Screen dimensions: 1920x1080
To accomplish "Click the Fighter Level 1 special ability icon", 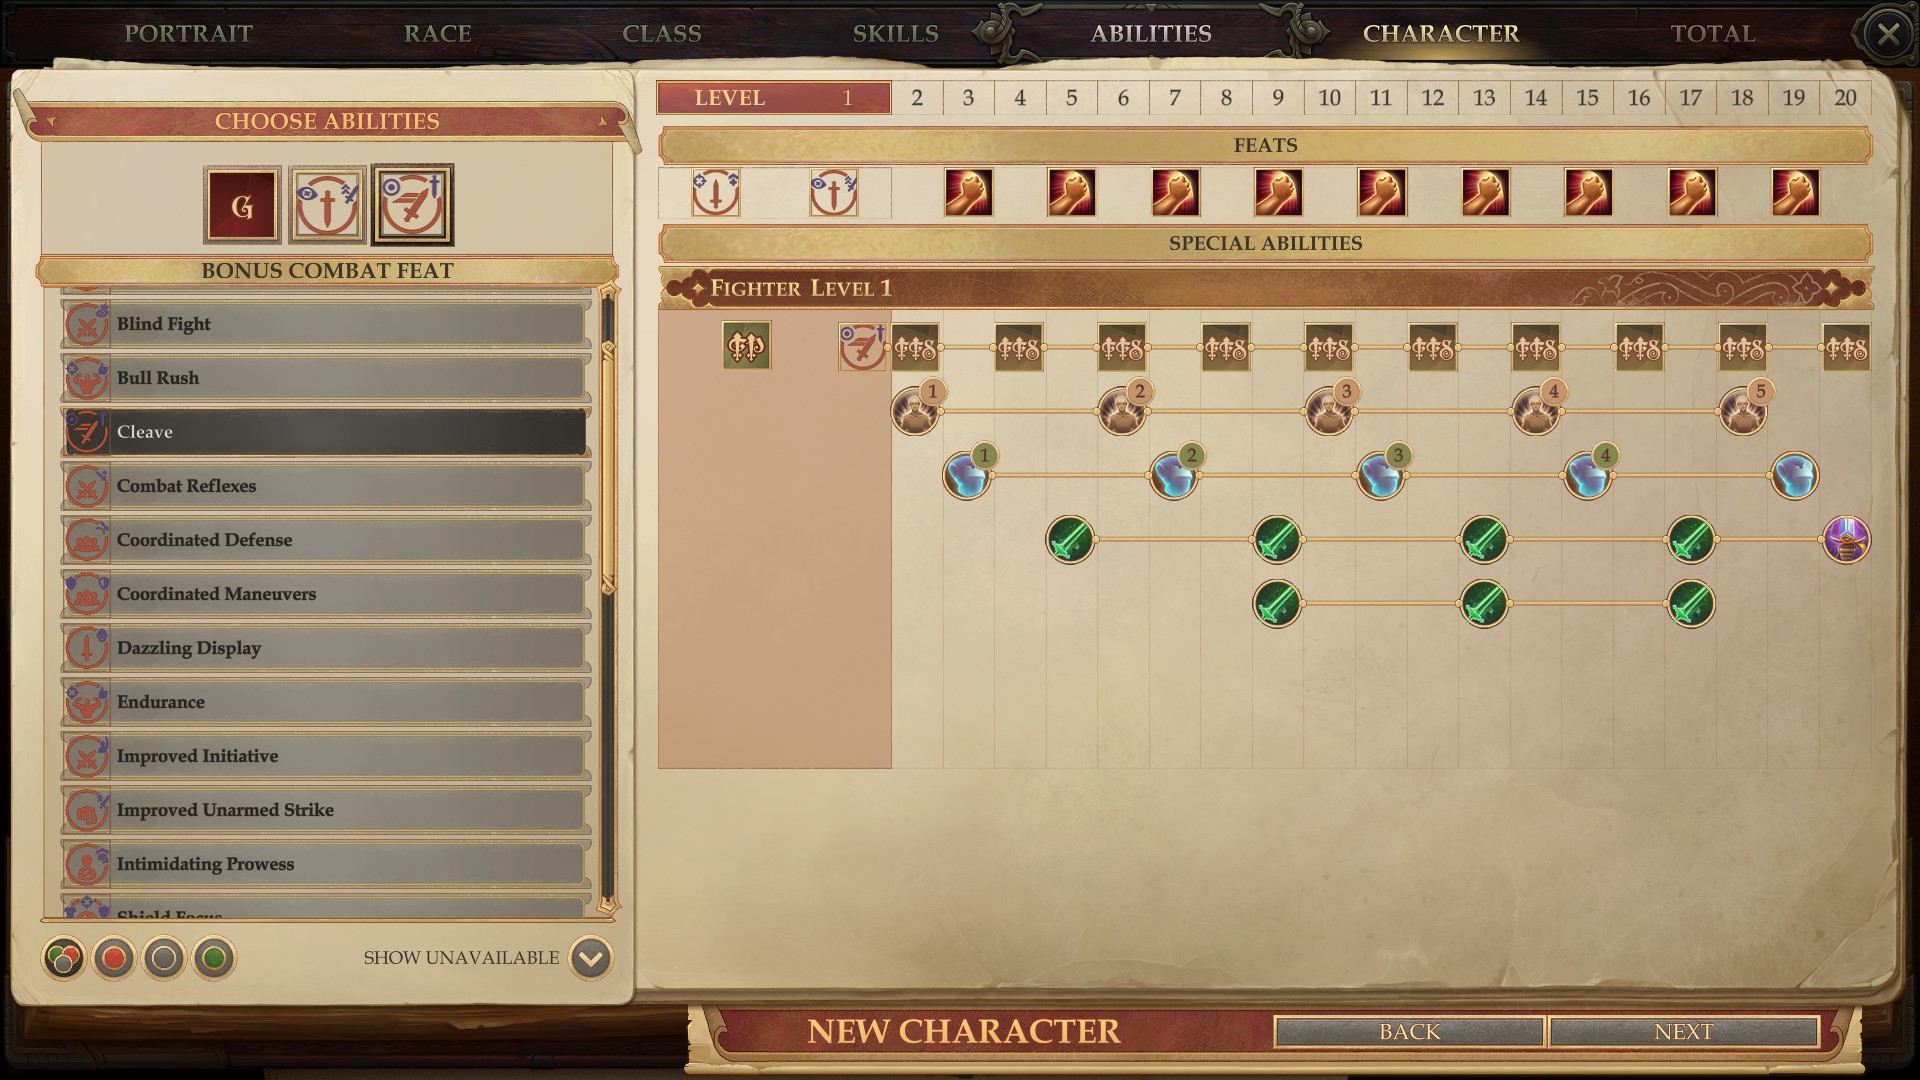I will coord(745,345).
